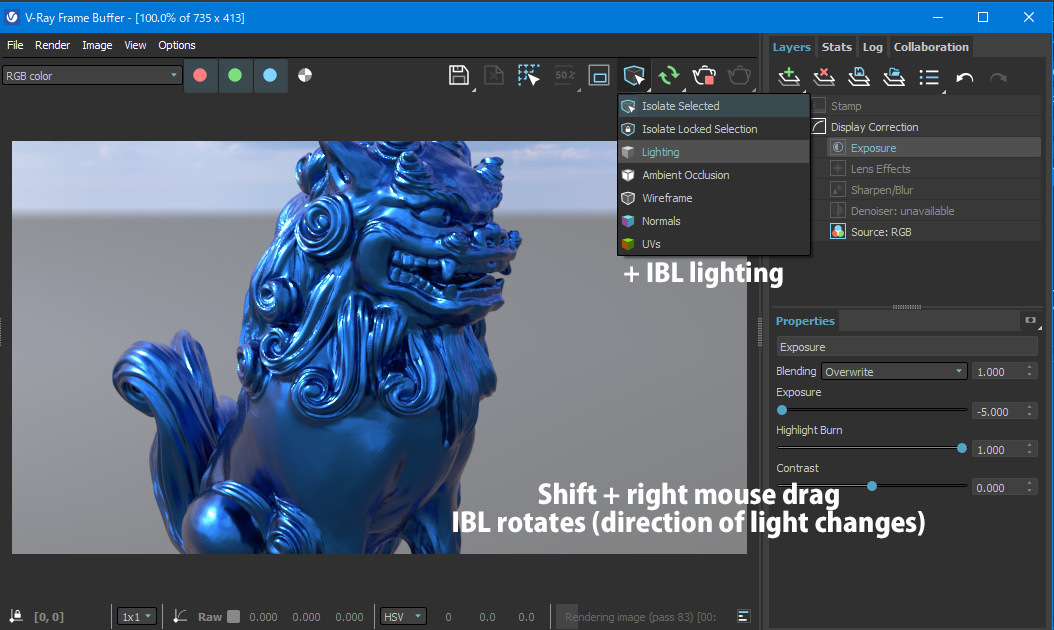Toggle the blue channel circle
The image size is (1054, 630).
tap(270, 75)
